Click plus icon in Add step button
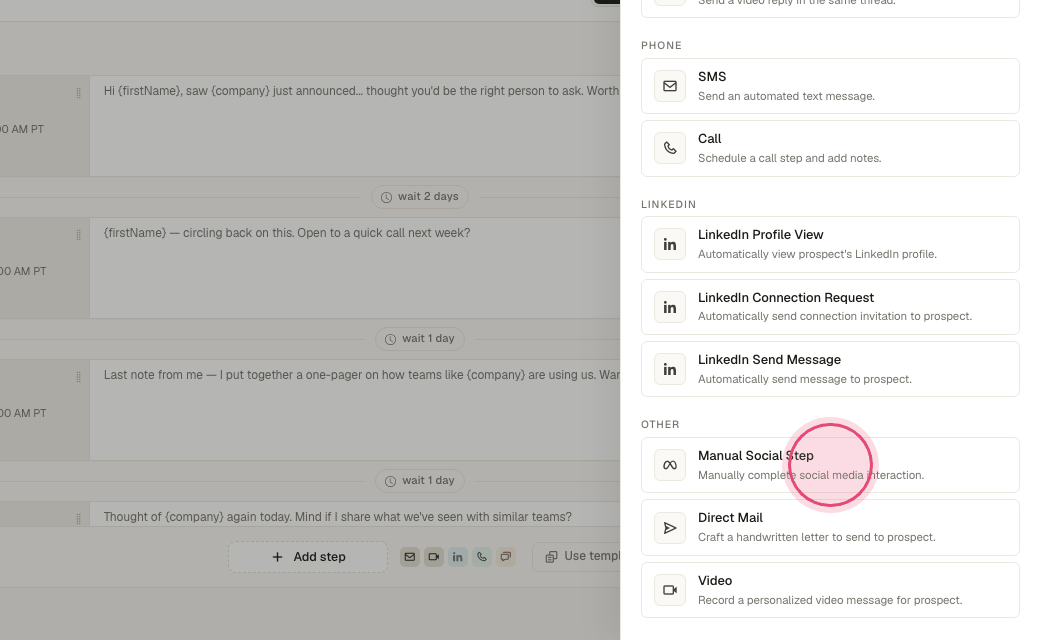 click(277, 557)
